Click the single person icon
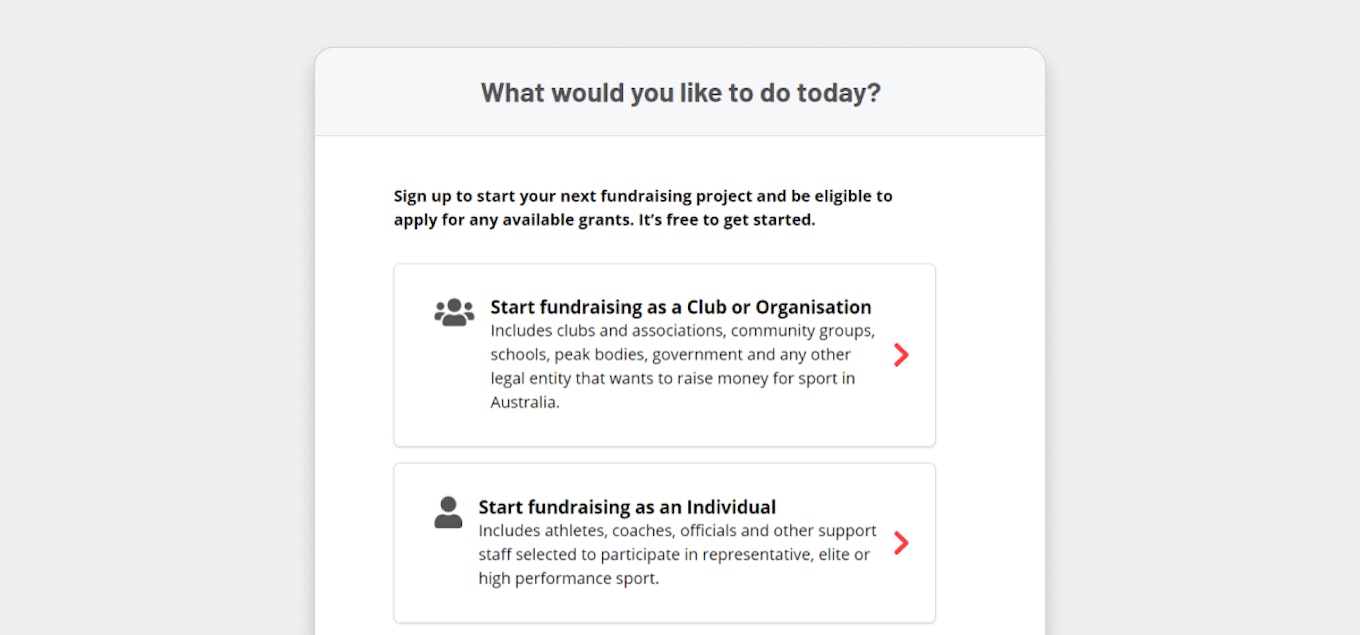Screen dimensions: 1360x635 click(448, 512)
